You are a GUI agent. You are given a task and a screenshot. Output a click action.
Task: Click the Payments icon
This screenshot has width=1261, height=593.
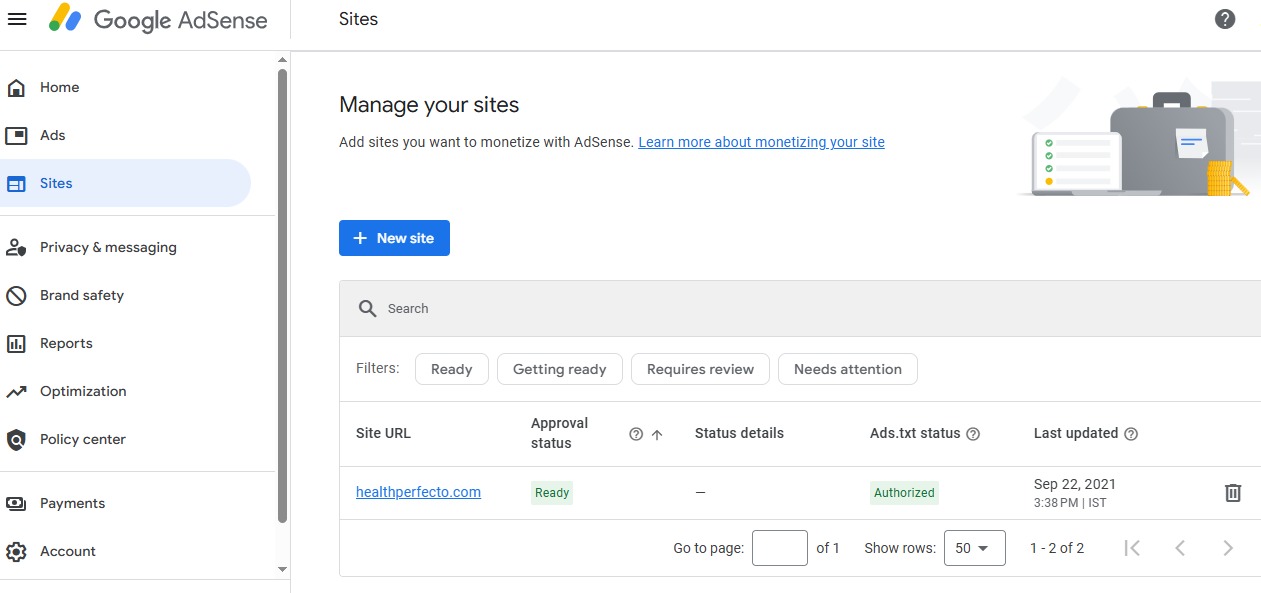(x=16, y=504)
